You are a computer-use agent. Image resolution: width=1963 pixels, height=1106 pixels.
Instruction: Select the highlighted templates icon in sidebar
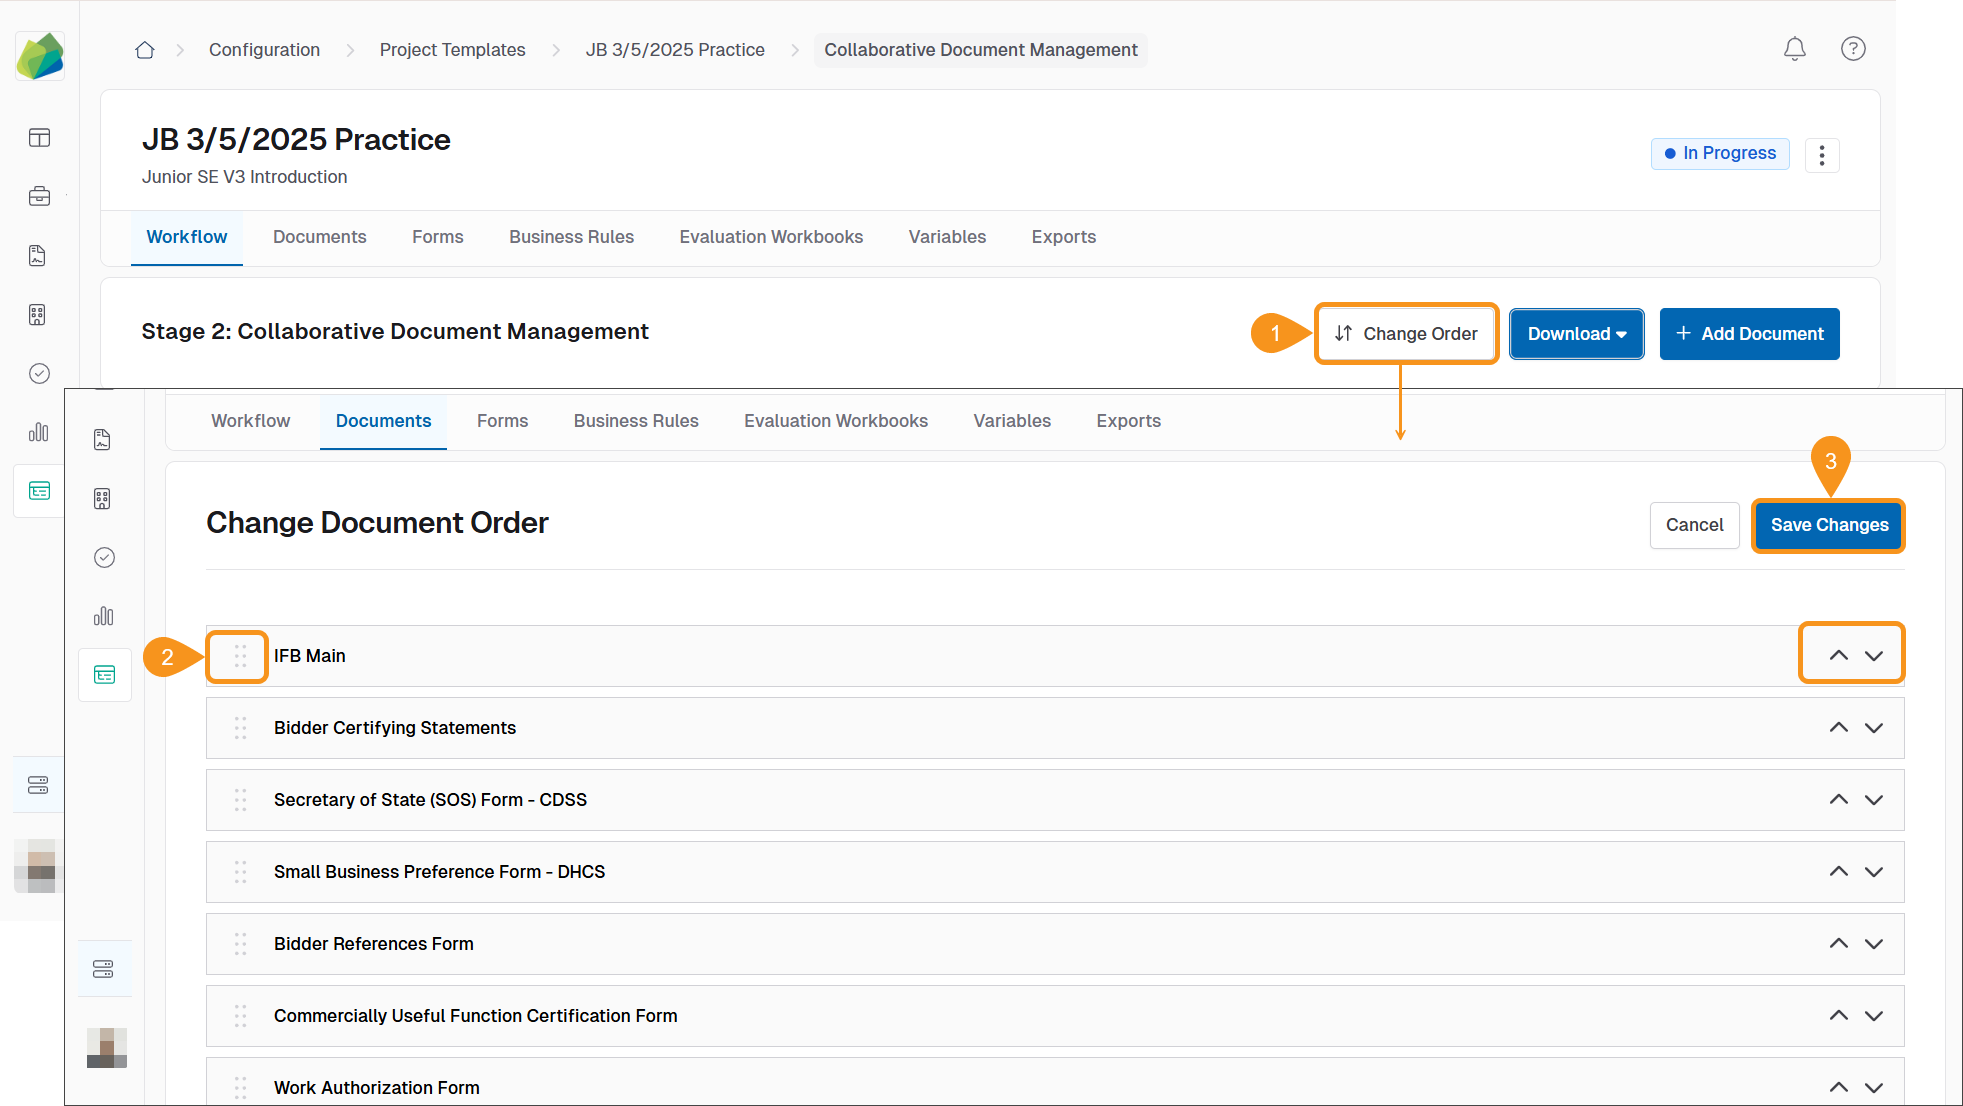39,490
